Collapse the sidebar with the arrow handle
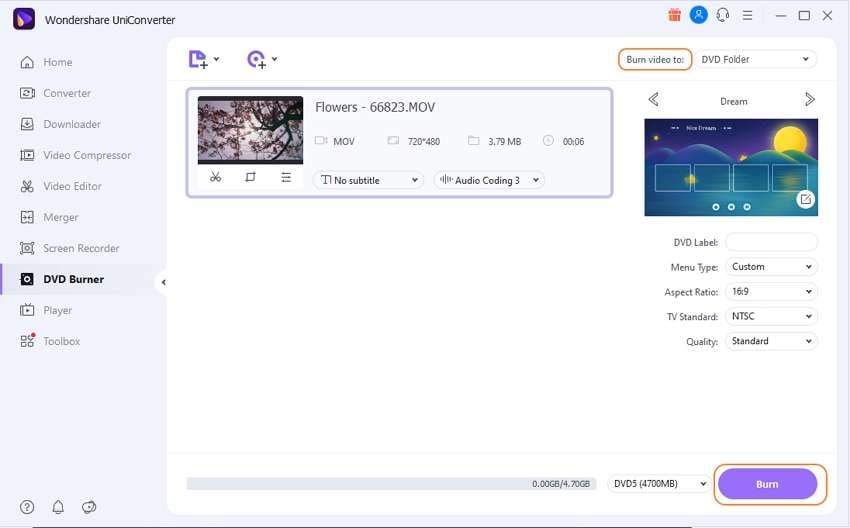Image resolution: width=850 pixels, height=528 pixels. pyautogui.click(x=163, y=282)
